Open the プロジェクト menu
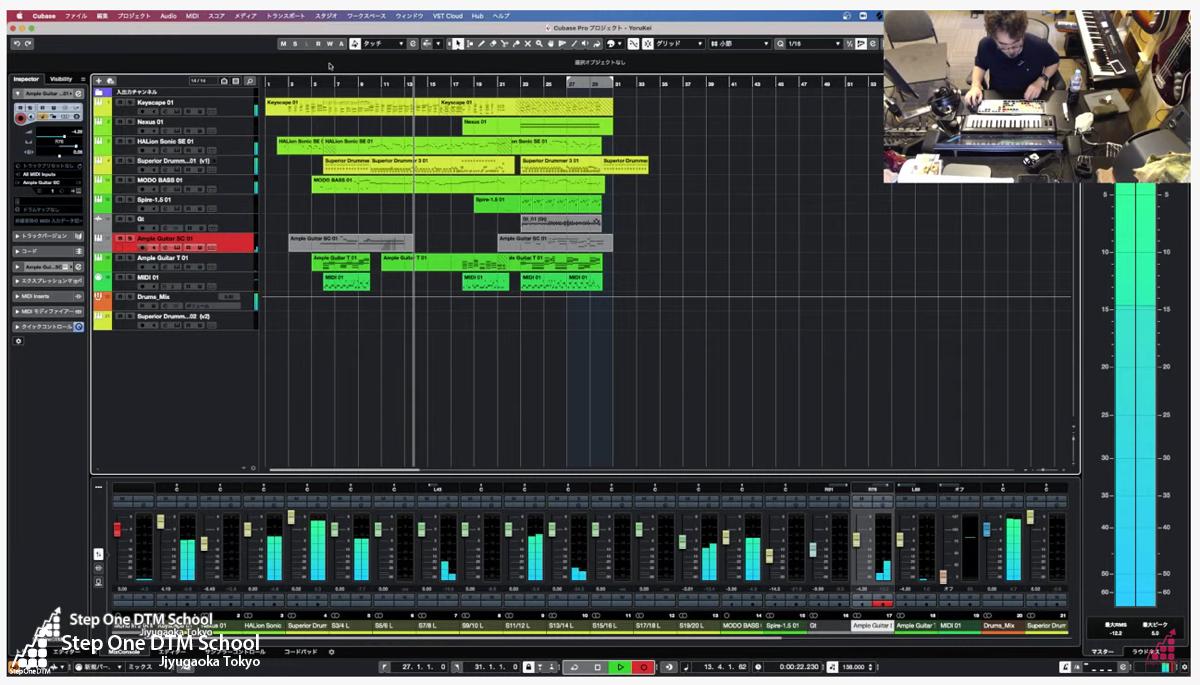The width and height of the screenshot is (1200, 685). point(134,16)
